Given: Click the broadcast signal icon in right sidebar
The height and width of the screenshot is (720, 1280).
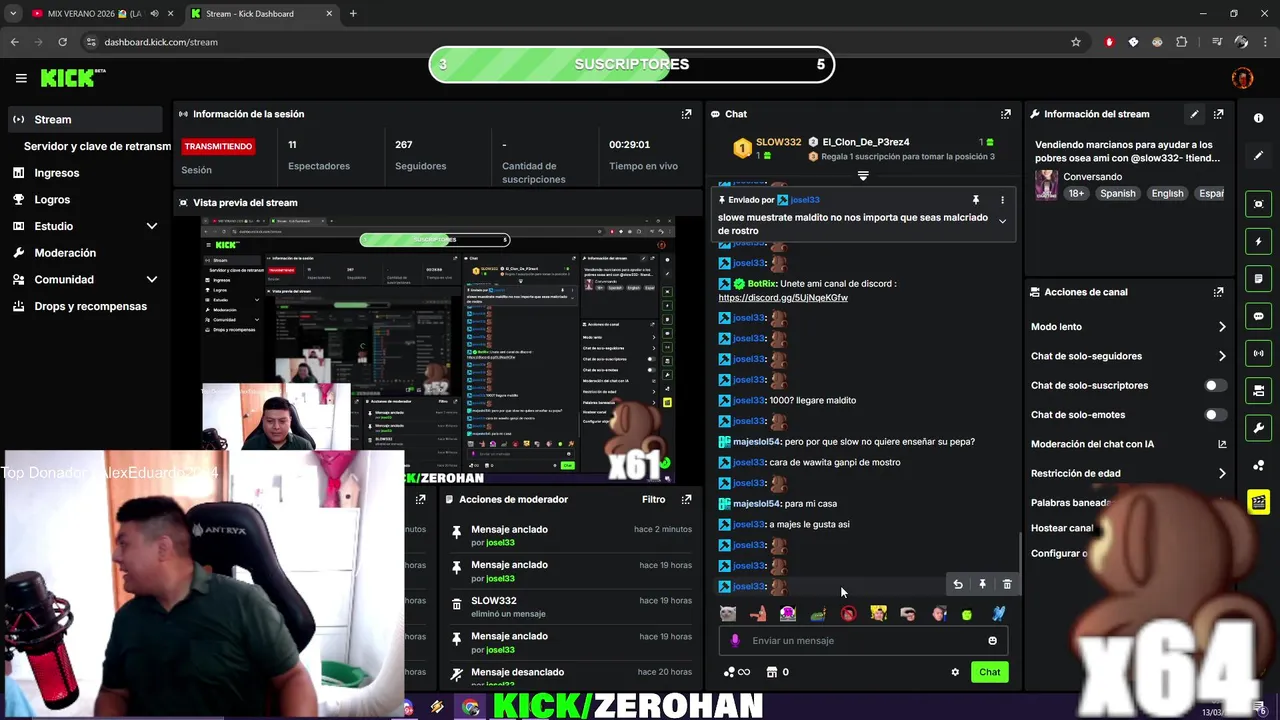Looking at the screenshot, I should 1258,353.
